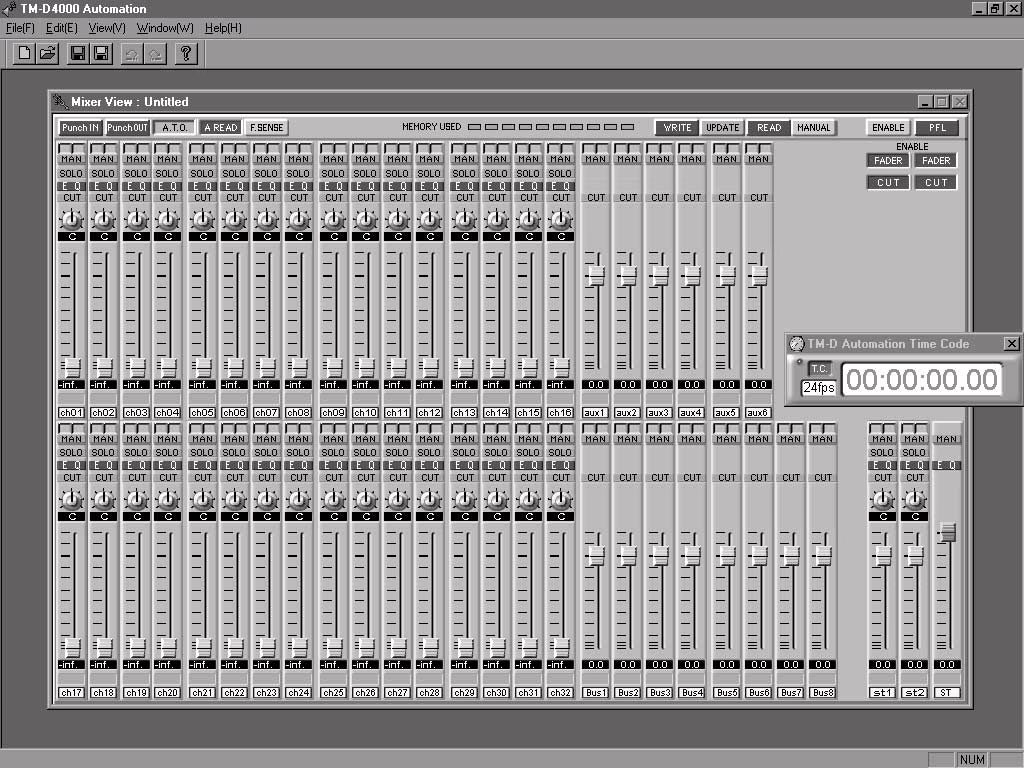This screenshot has width=1024, height=768.
Task: Open the File menu
Action: point(20,28)
